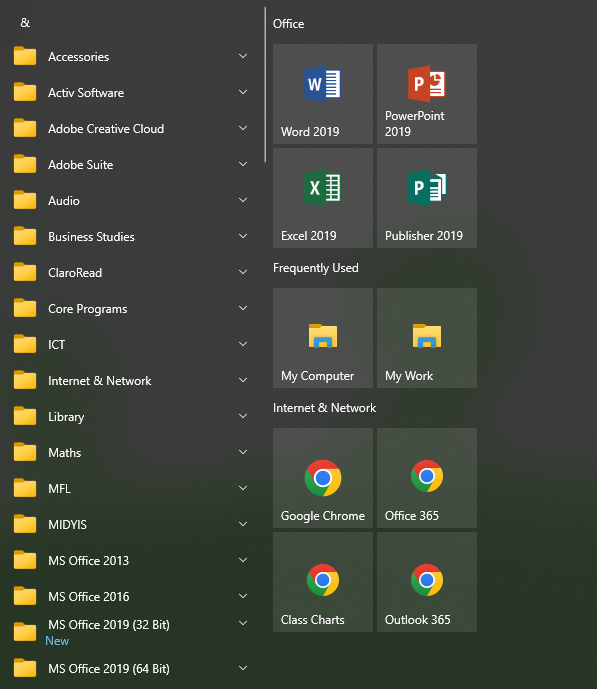Expand the Accessories folder chevron

click(243, 56)
